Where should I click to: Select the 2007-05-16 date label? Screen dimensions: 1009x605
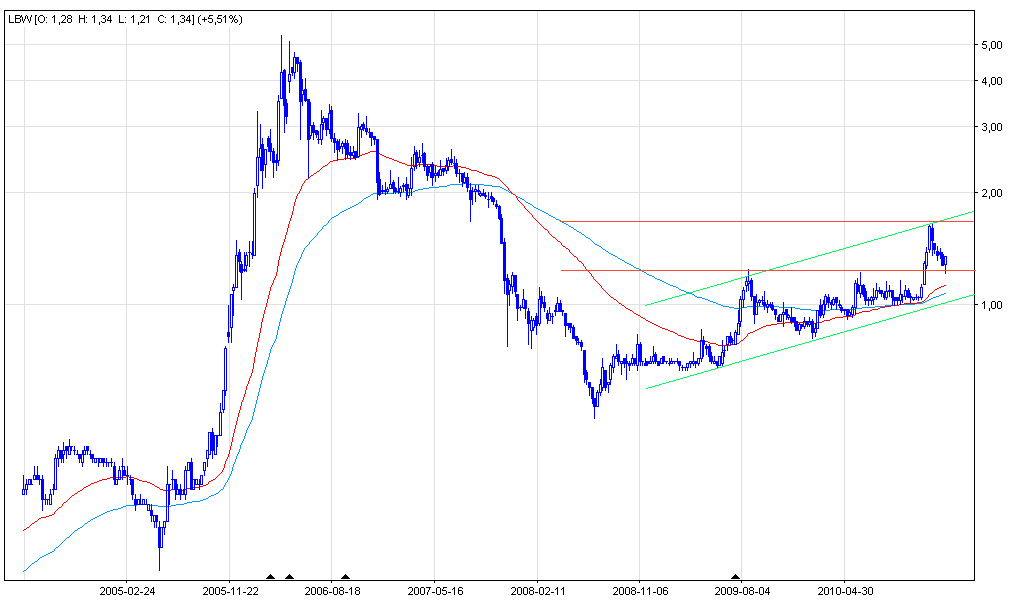point(434,590)
